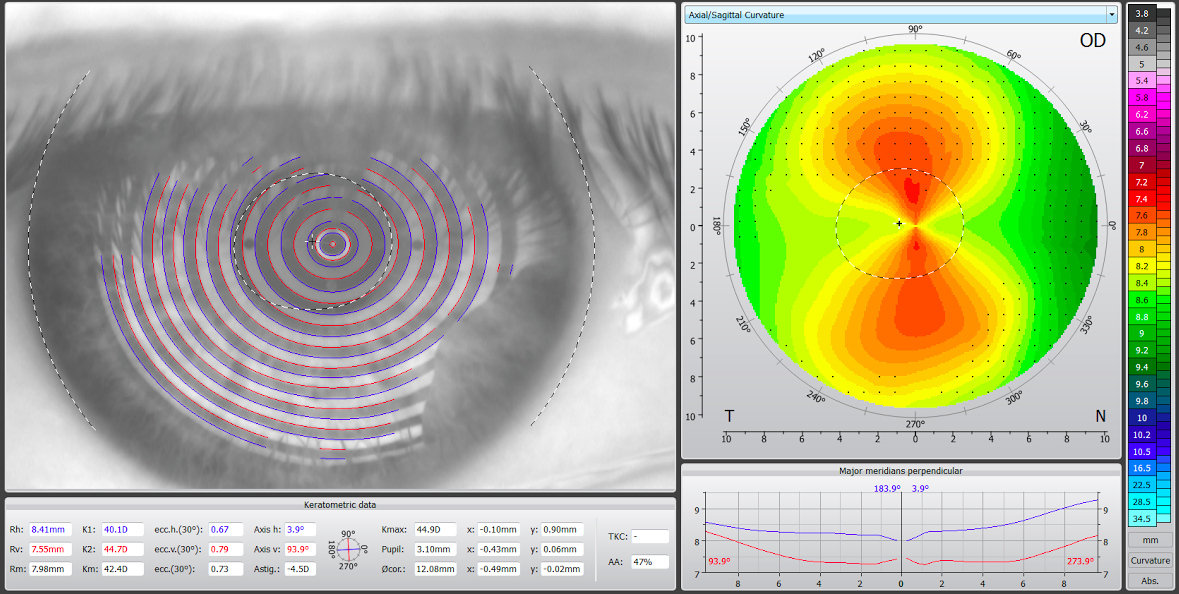Click the Keratometric data panel title
Image resolution: width=1179 pixels, height=594 pixels.
340,505
